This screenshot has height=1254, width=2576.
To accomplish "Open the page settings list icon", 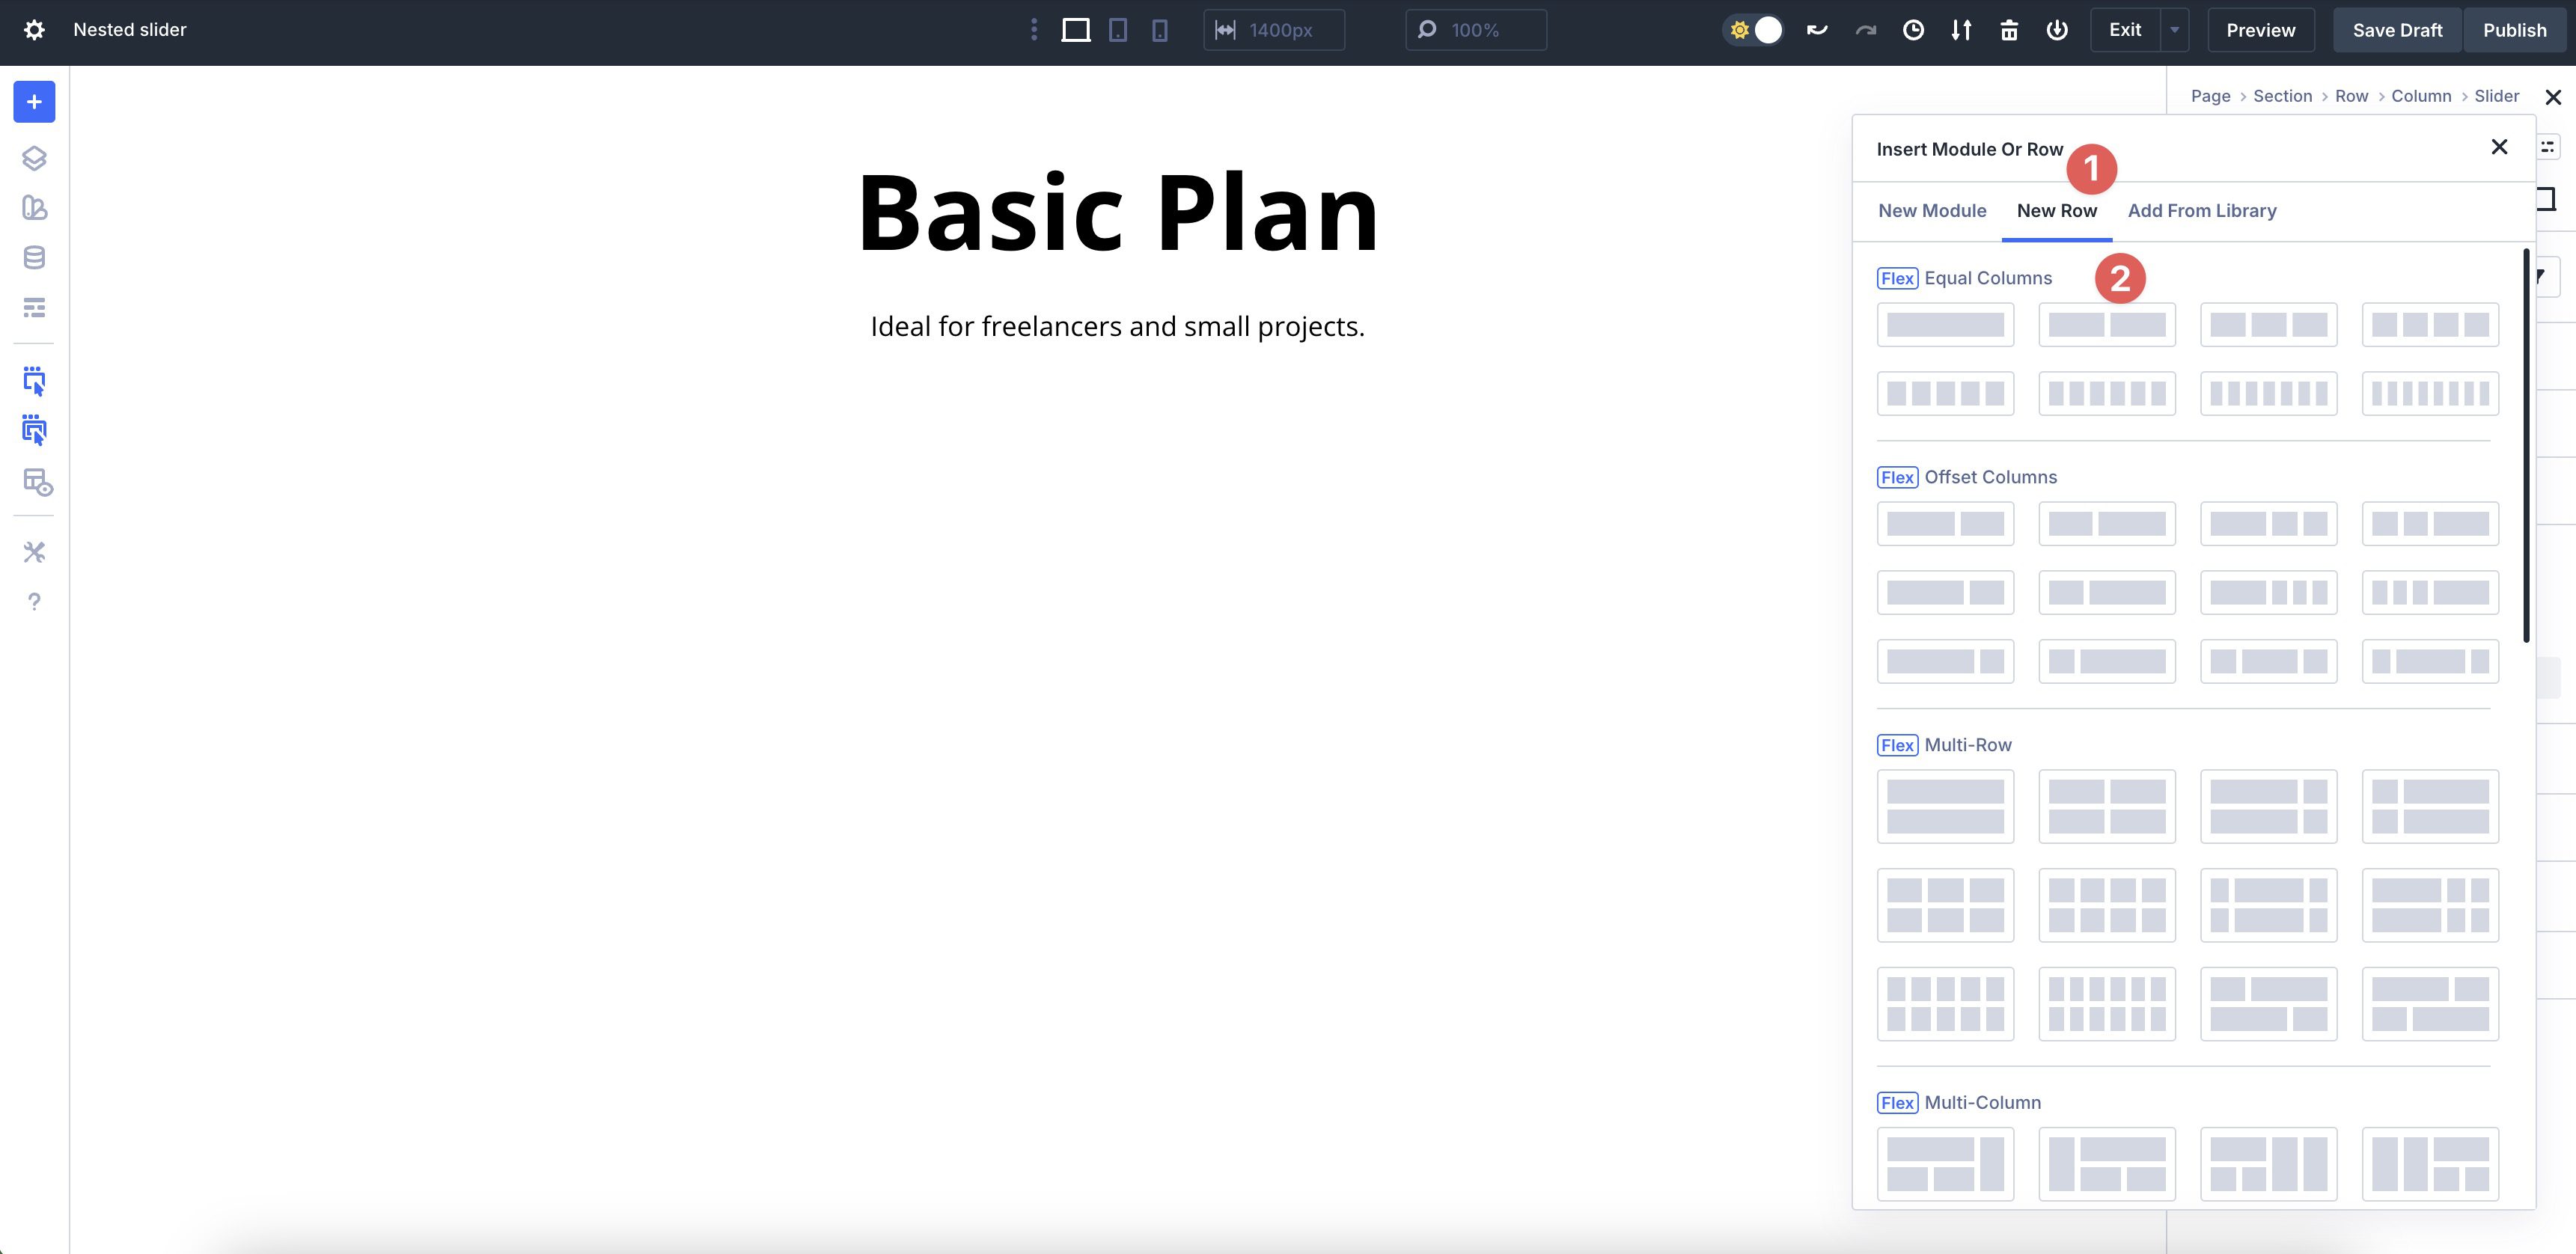I will pos(34,307).
